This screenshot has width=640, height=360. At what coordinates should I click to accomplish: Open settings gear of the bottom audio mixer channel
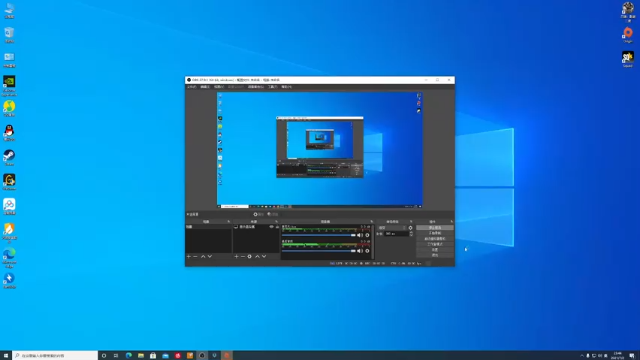367,251
